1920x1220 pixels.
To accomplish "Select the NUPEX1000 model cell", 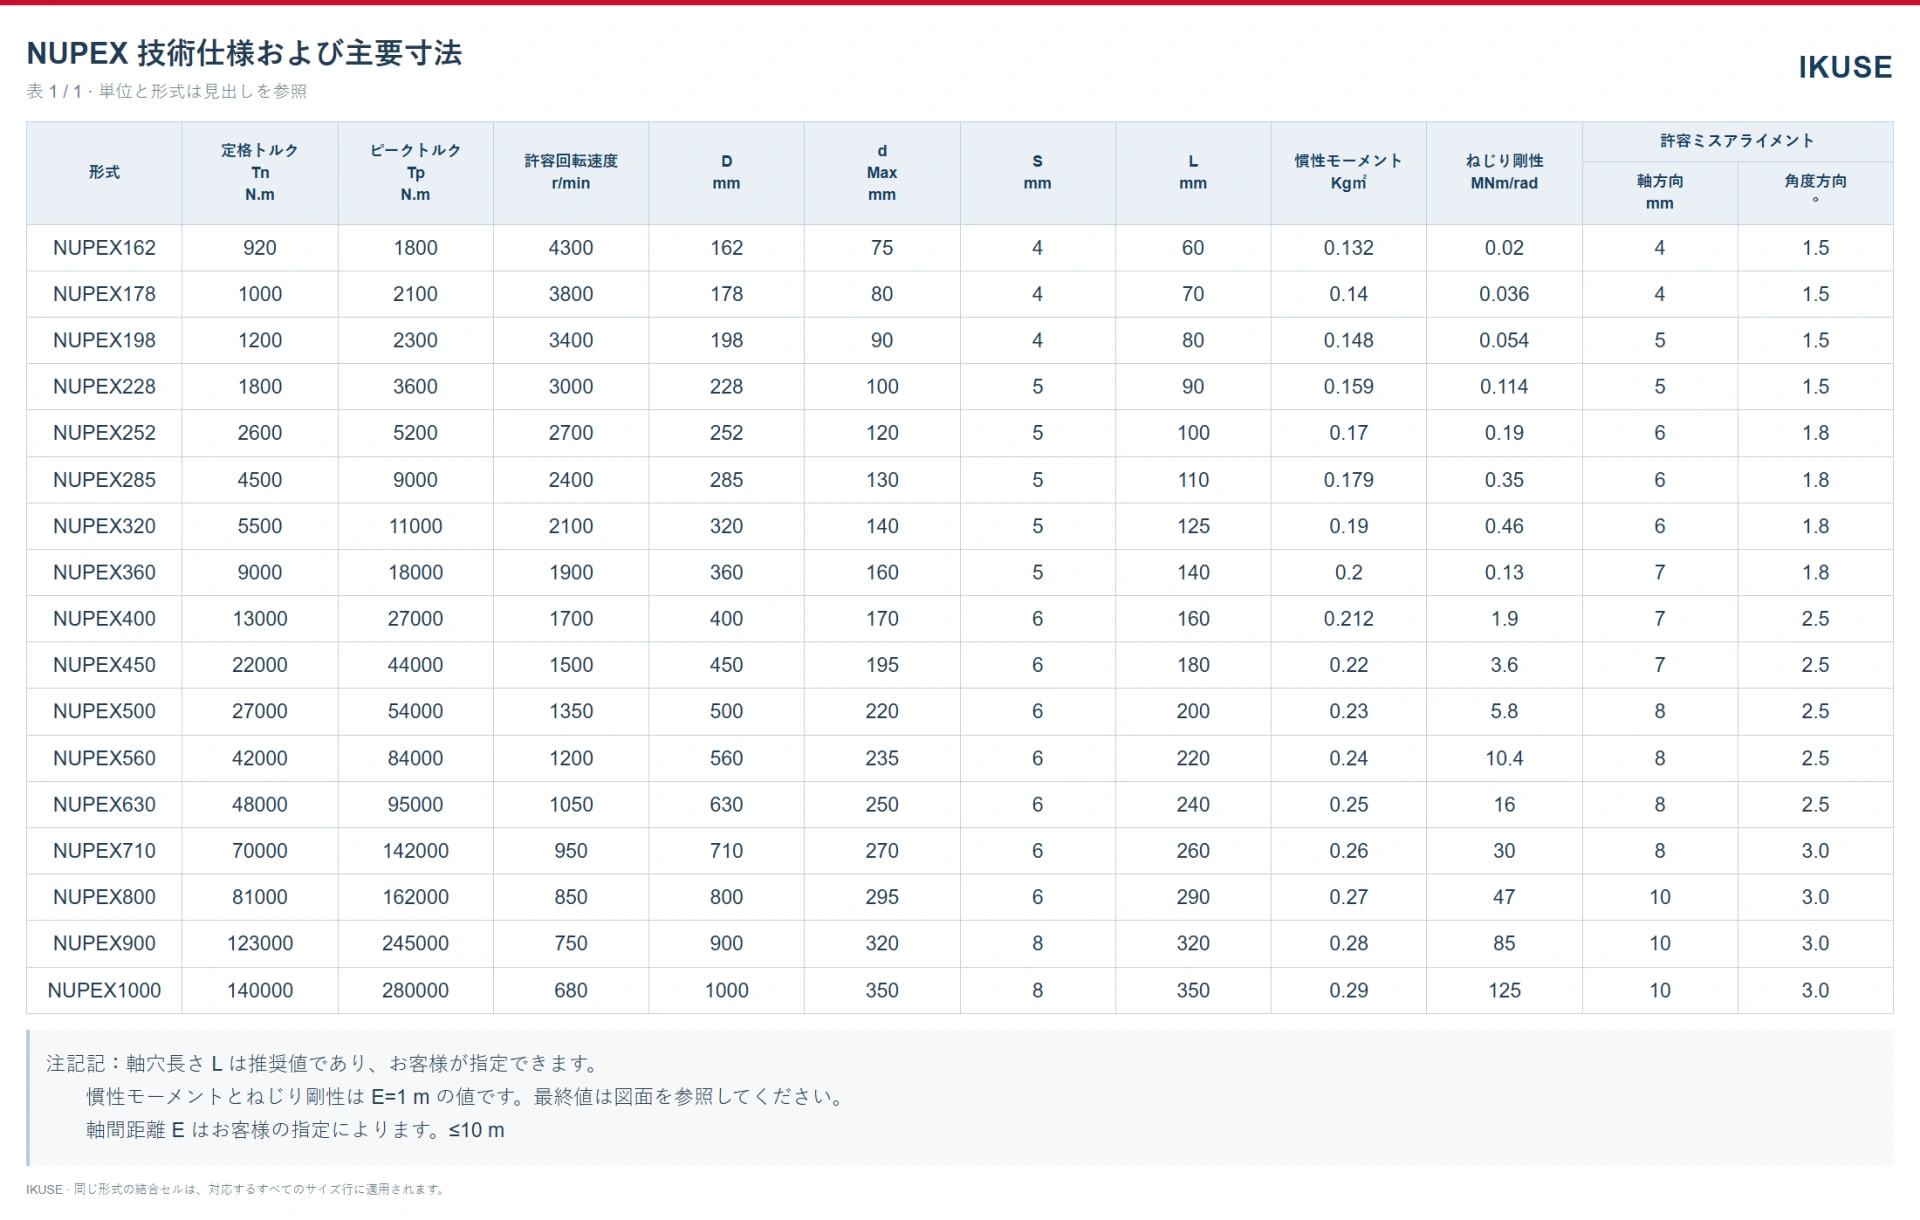I will click(x=104, y=990).
